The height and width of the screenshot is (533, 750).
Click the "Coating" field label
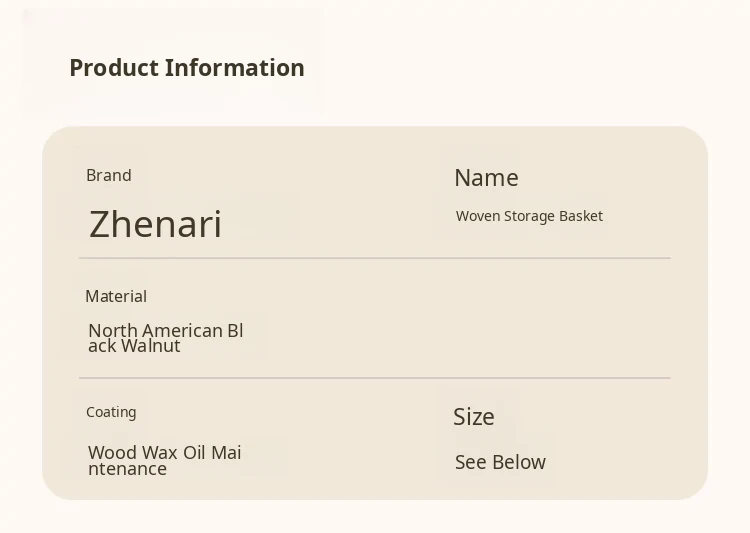click(111, 412)
